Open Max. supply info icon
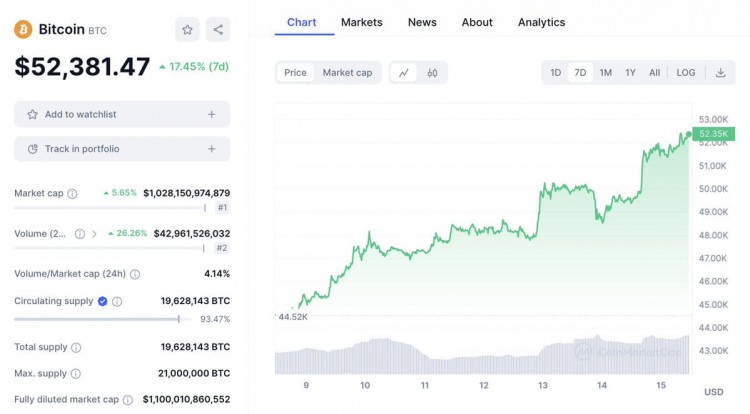This screenshot has height=414, width=750. pos(76,374)
